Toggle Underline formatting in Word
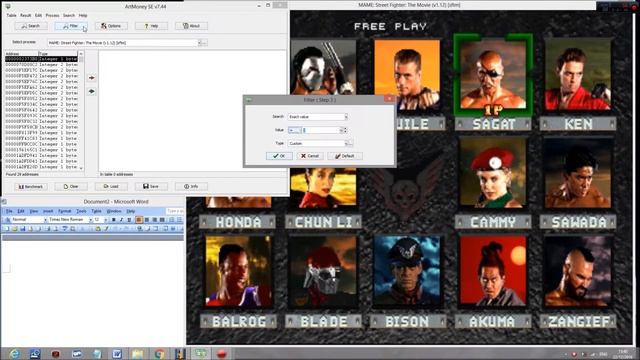This screenshot has width=640, height=360. point(129,220)
